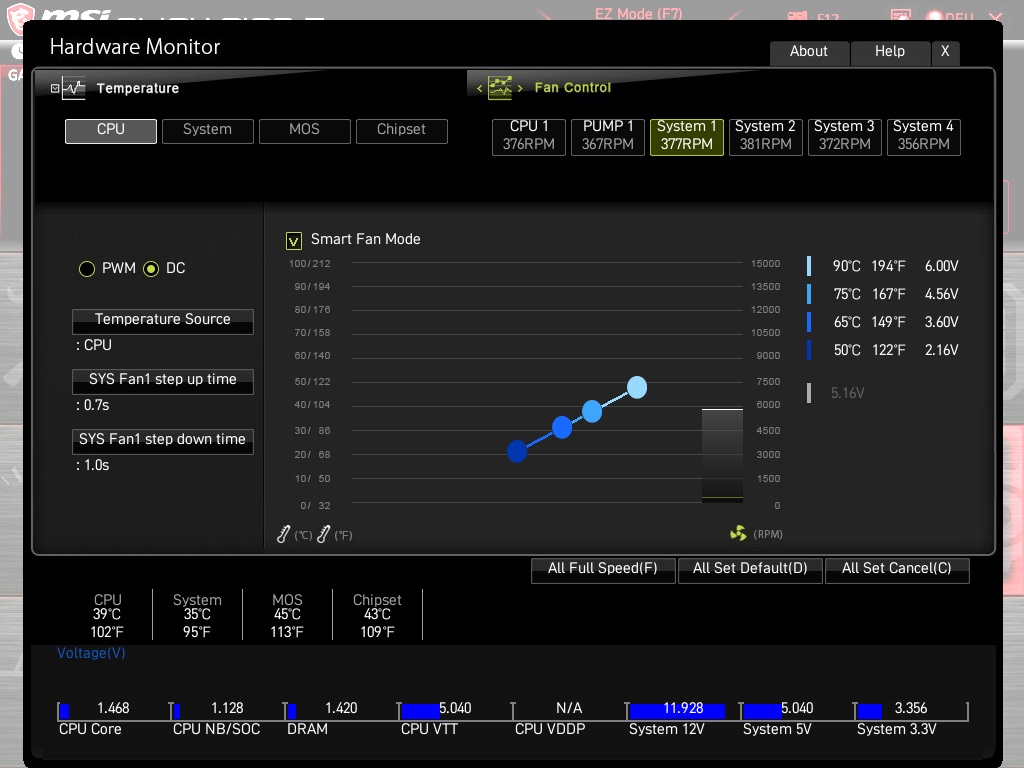The width and height of the screenshot is (1024, 768).
Task: Toggle the small checkbox beside Temperature
Action: coord(55,88)
